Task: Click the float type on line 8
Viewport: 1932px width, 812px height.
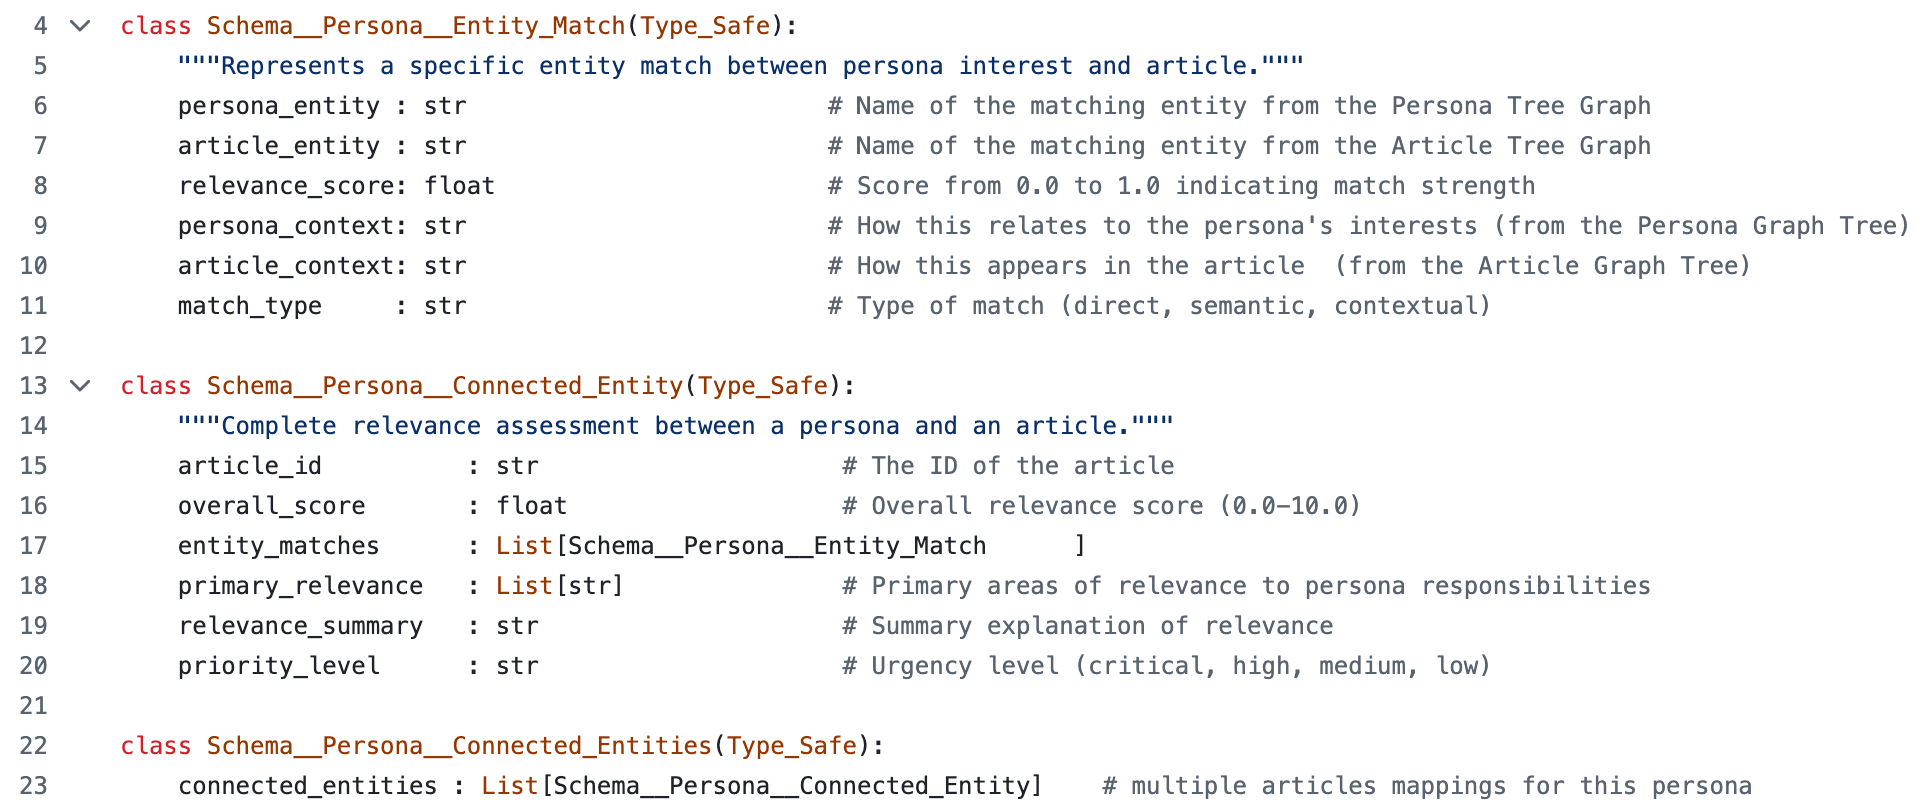Action: click(459, 186)
